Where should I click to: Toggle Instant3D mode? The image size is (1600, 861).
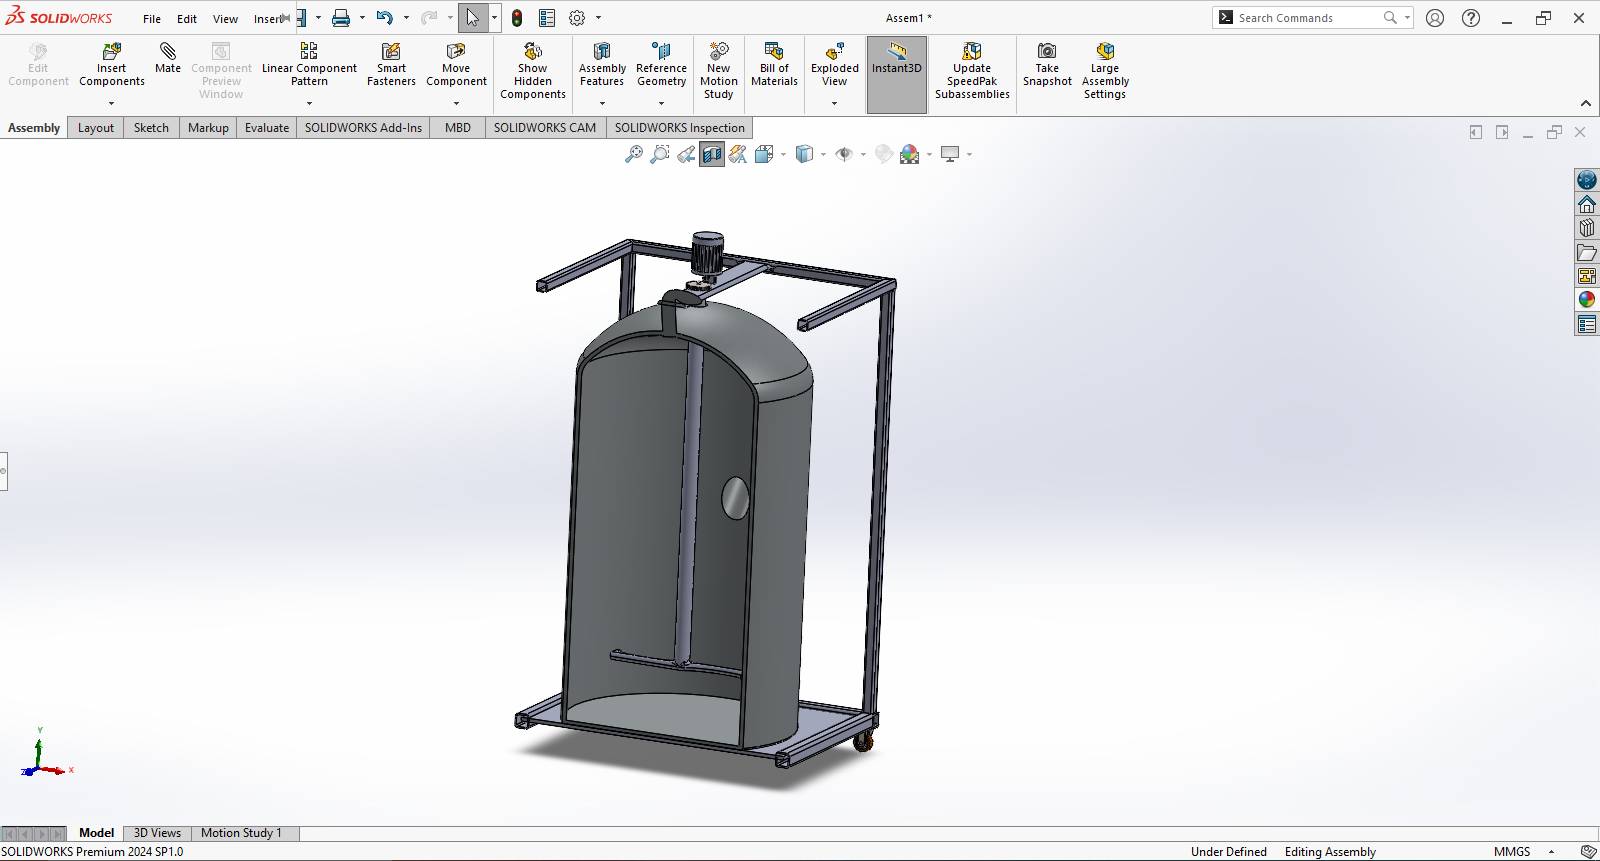[x=897, y=75]
